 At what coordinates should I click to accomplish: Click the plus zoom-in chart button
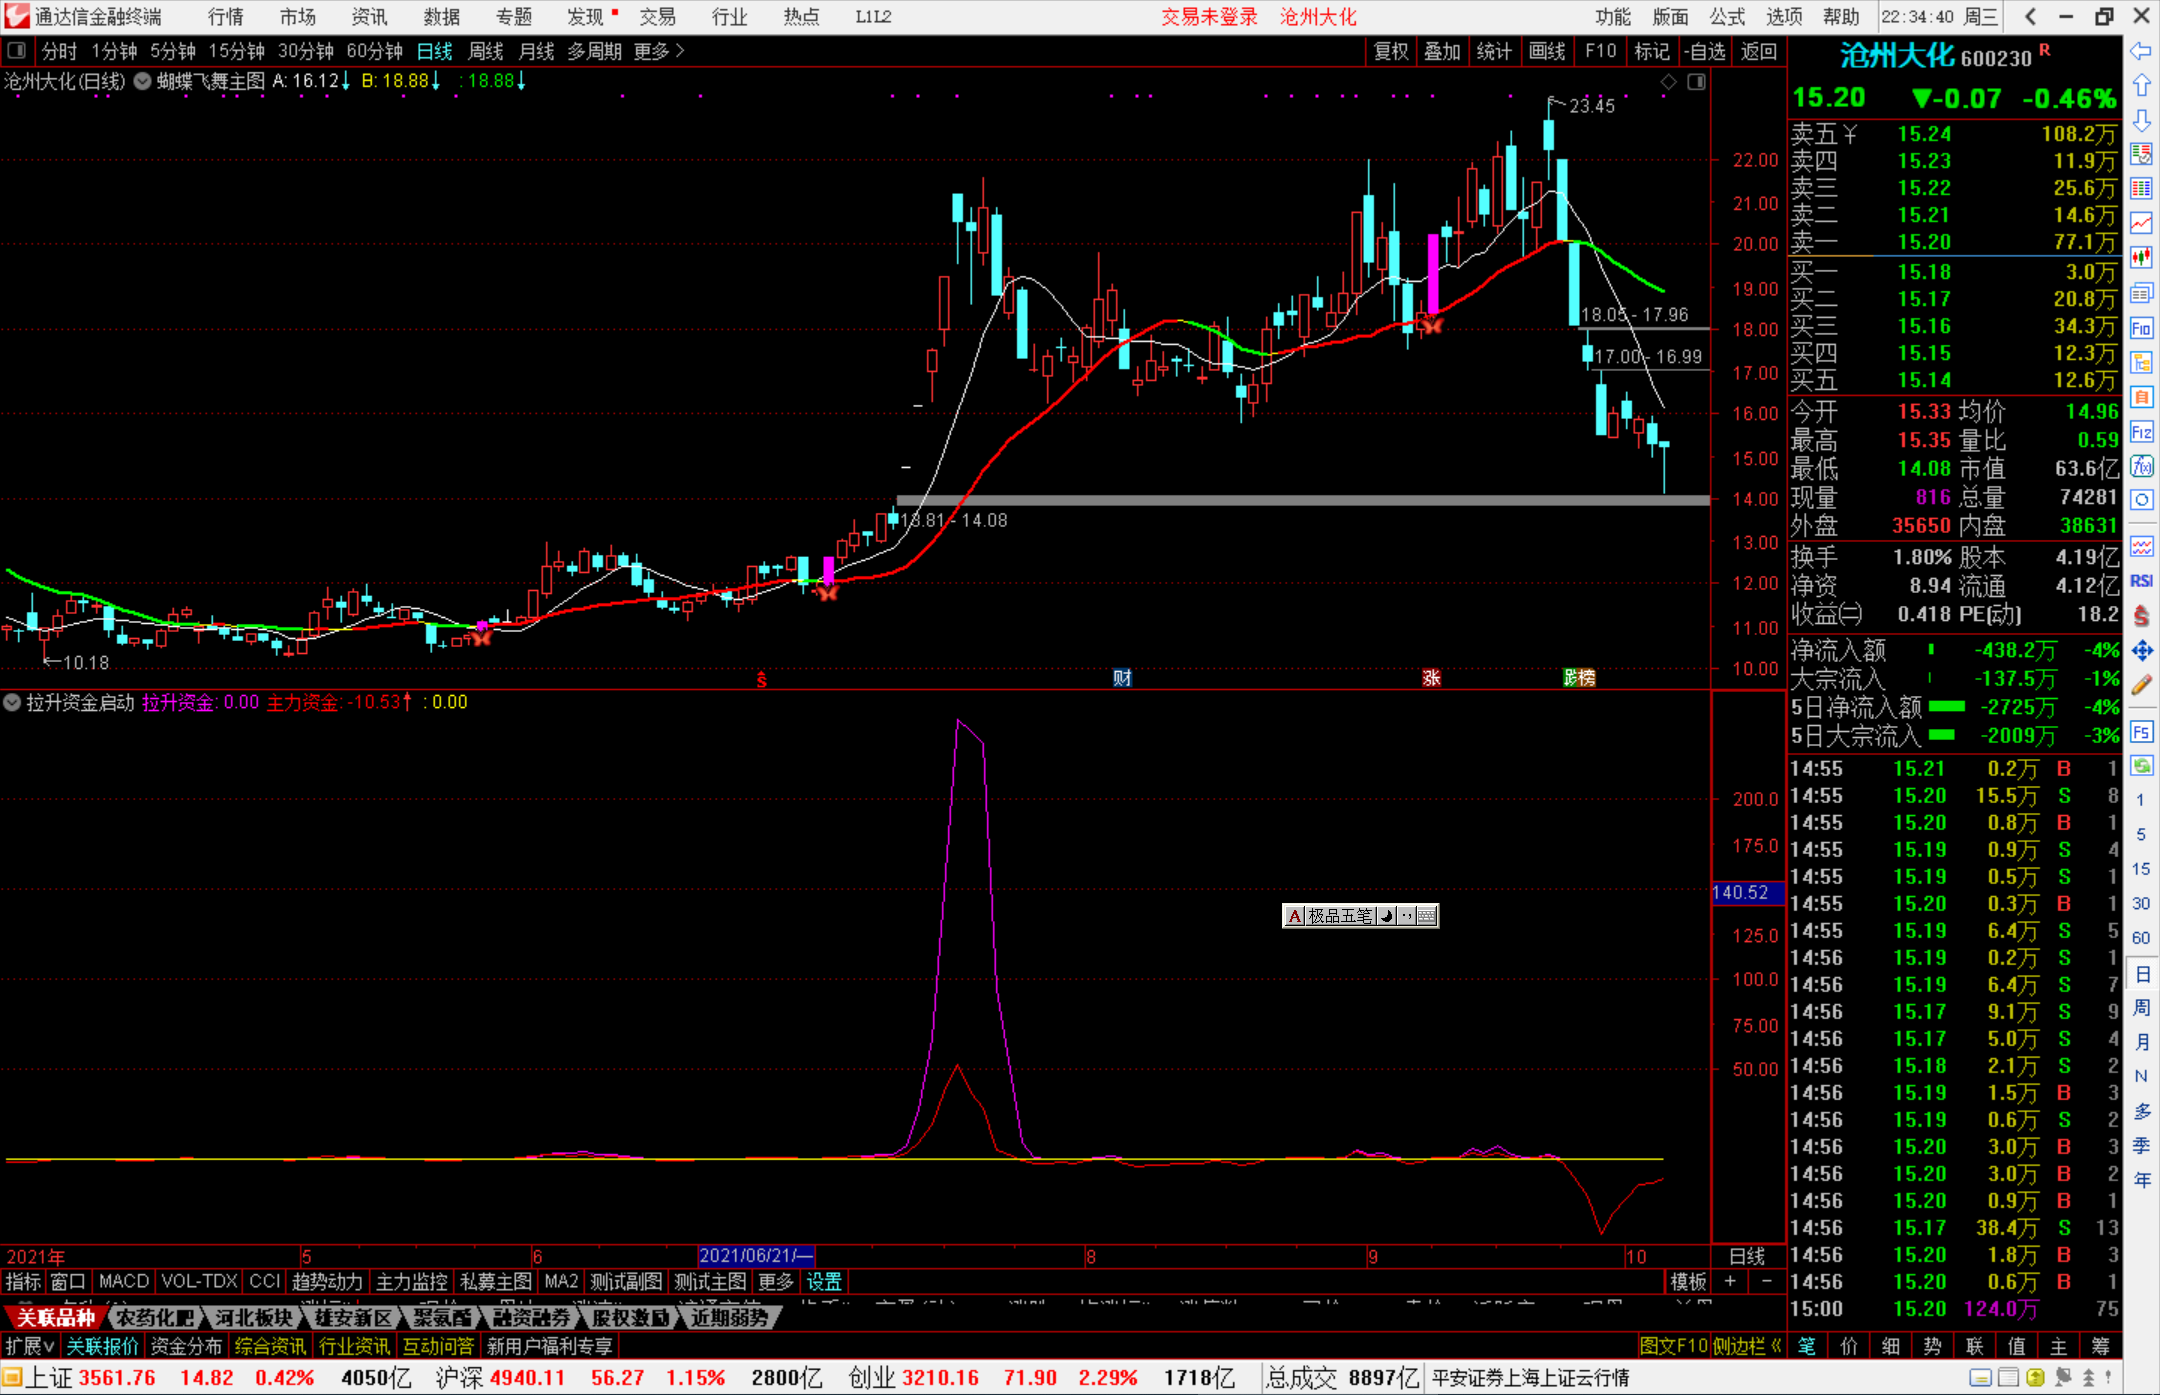click(1730, 1282)
